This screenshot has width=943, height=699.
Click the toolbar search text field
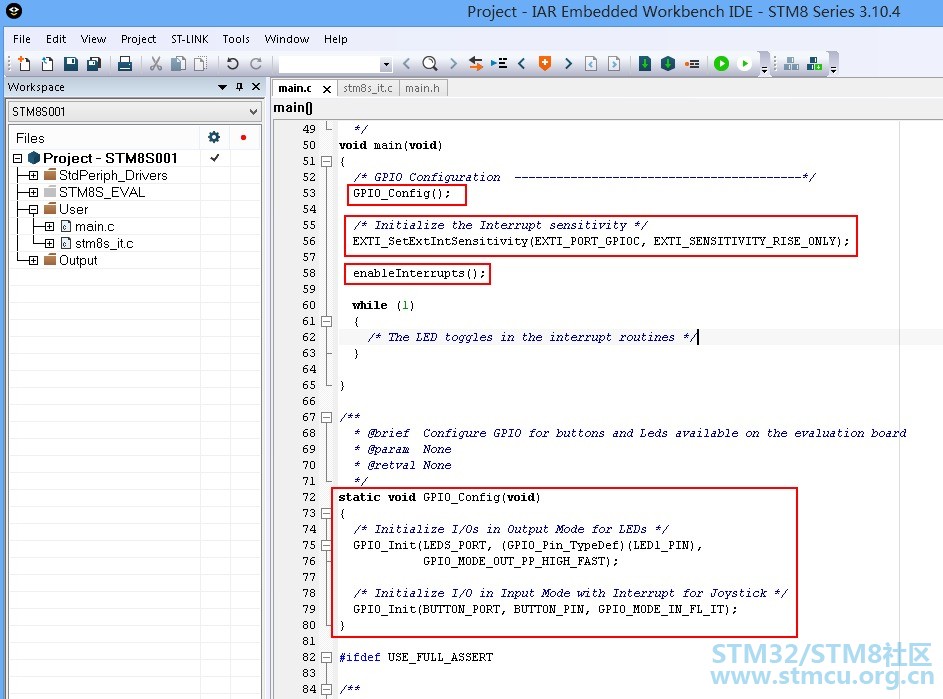[x=329, y=64]
